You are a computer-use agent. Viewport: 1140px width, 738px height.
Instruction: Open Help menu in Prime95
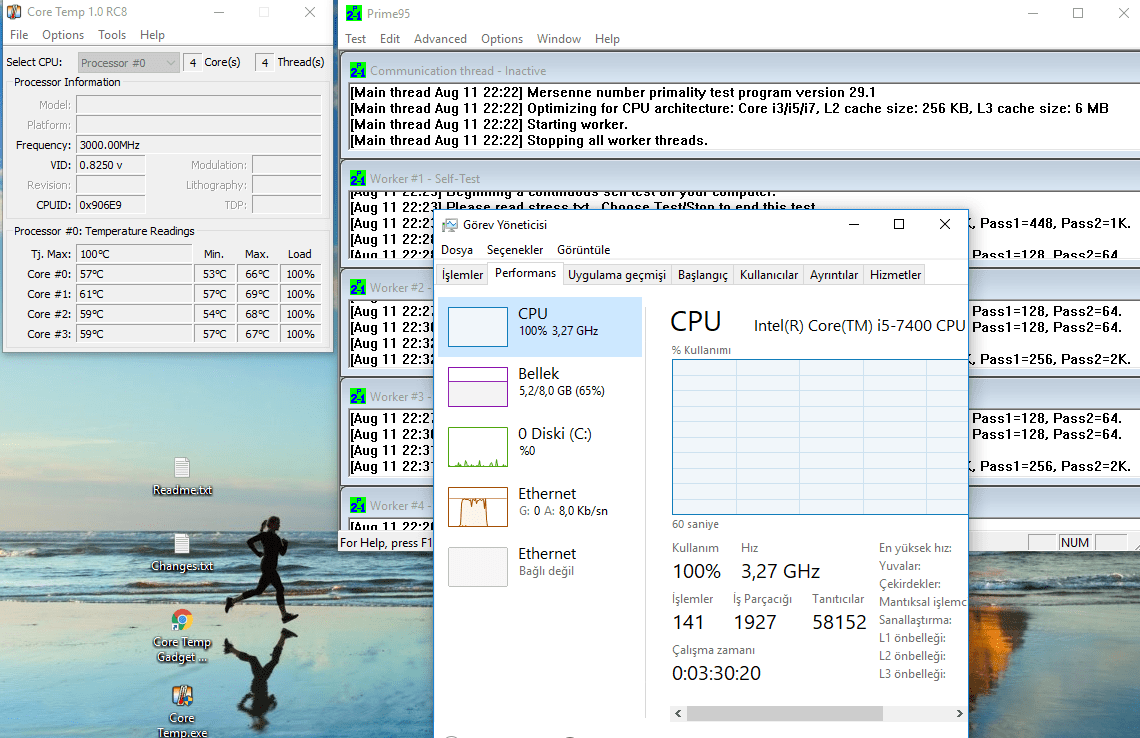pos(607,39)
